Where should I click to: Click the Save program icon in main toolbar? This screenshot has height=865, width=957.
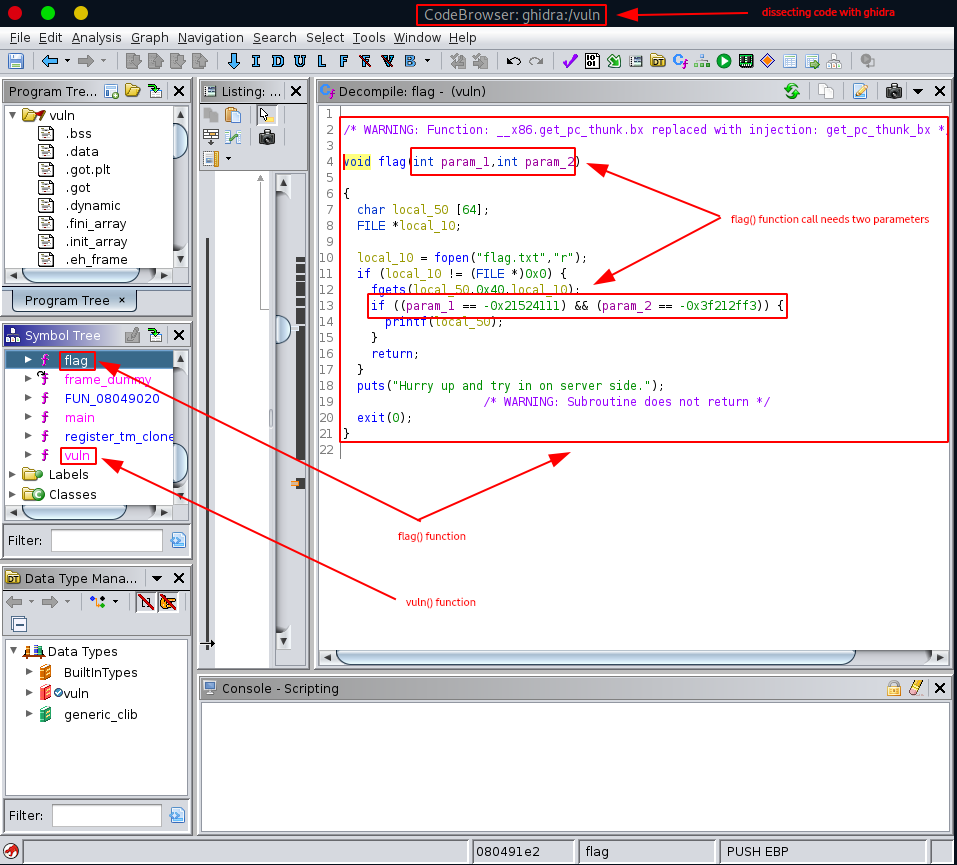point(16,61)
